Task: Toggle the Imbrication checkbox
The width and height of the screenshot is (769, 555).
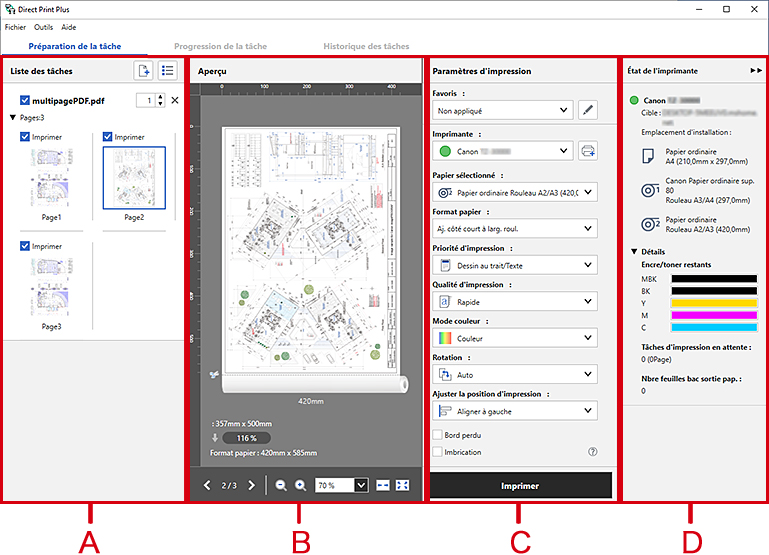Action: coord(437,452)
